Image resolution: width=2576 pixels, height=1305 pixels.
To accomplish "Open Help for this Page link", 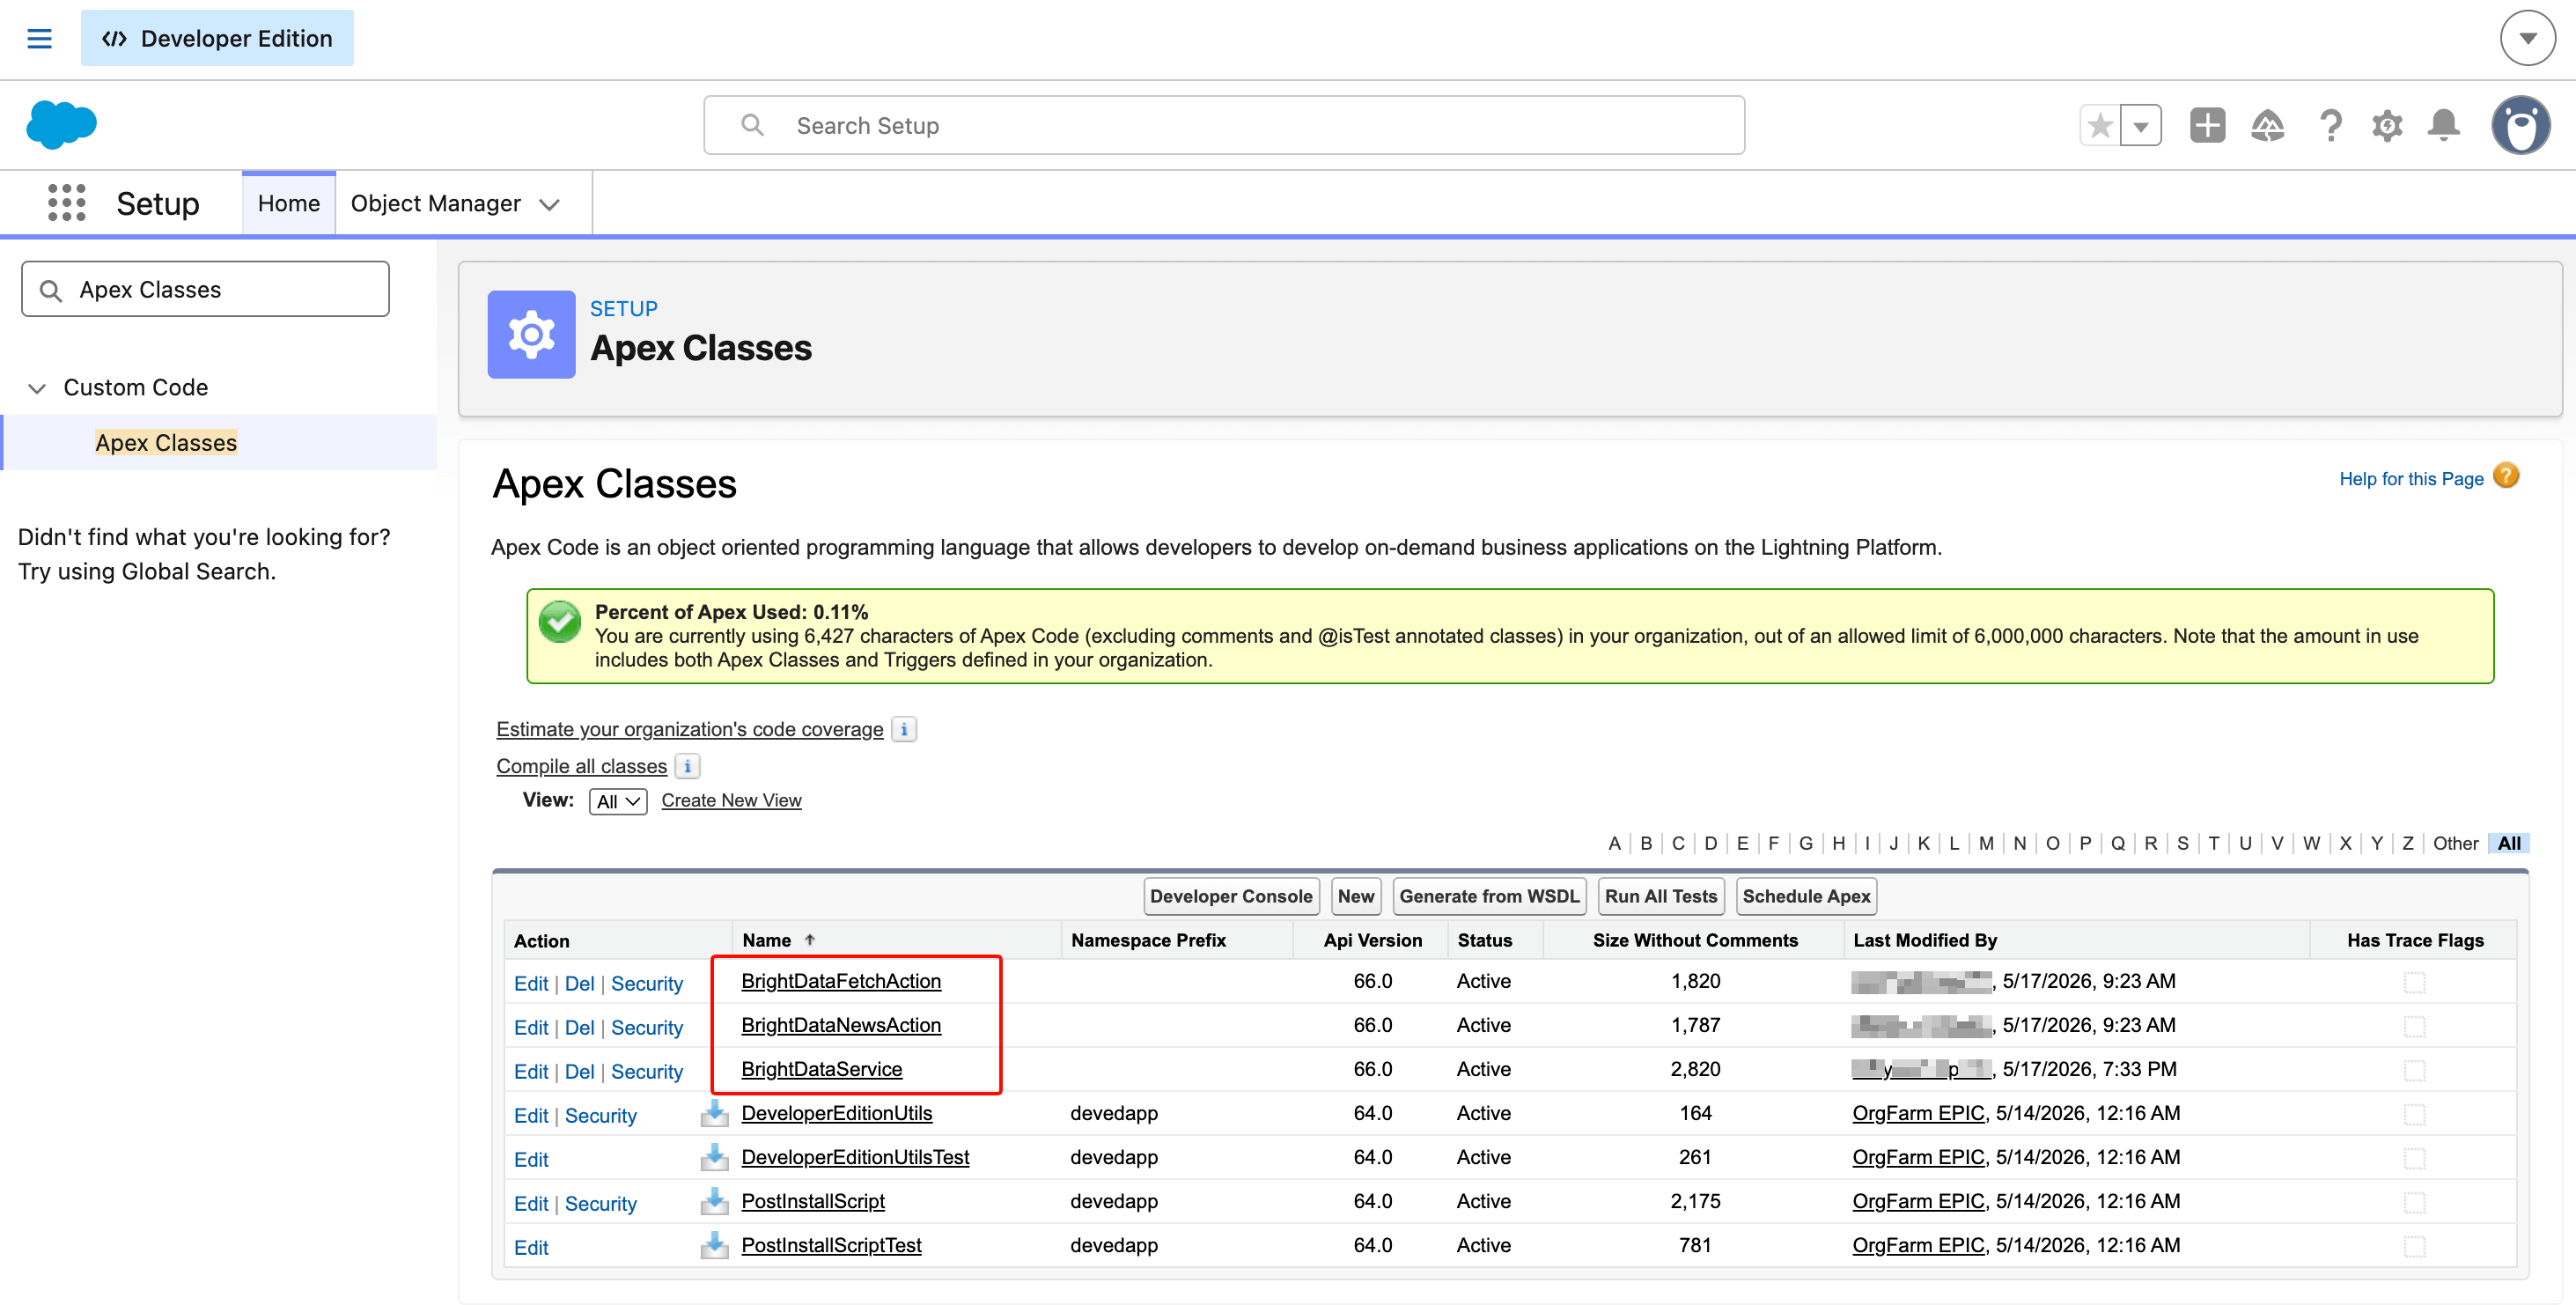I will tap(2411, 478).
